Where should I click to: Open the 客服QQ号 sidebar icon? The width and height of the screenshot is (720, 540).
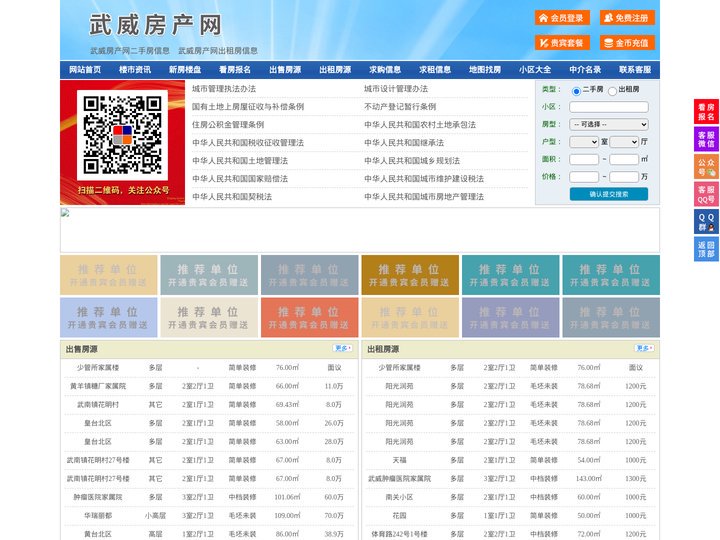[706, 194]
